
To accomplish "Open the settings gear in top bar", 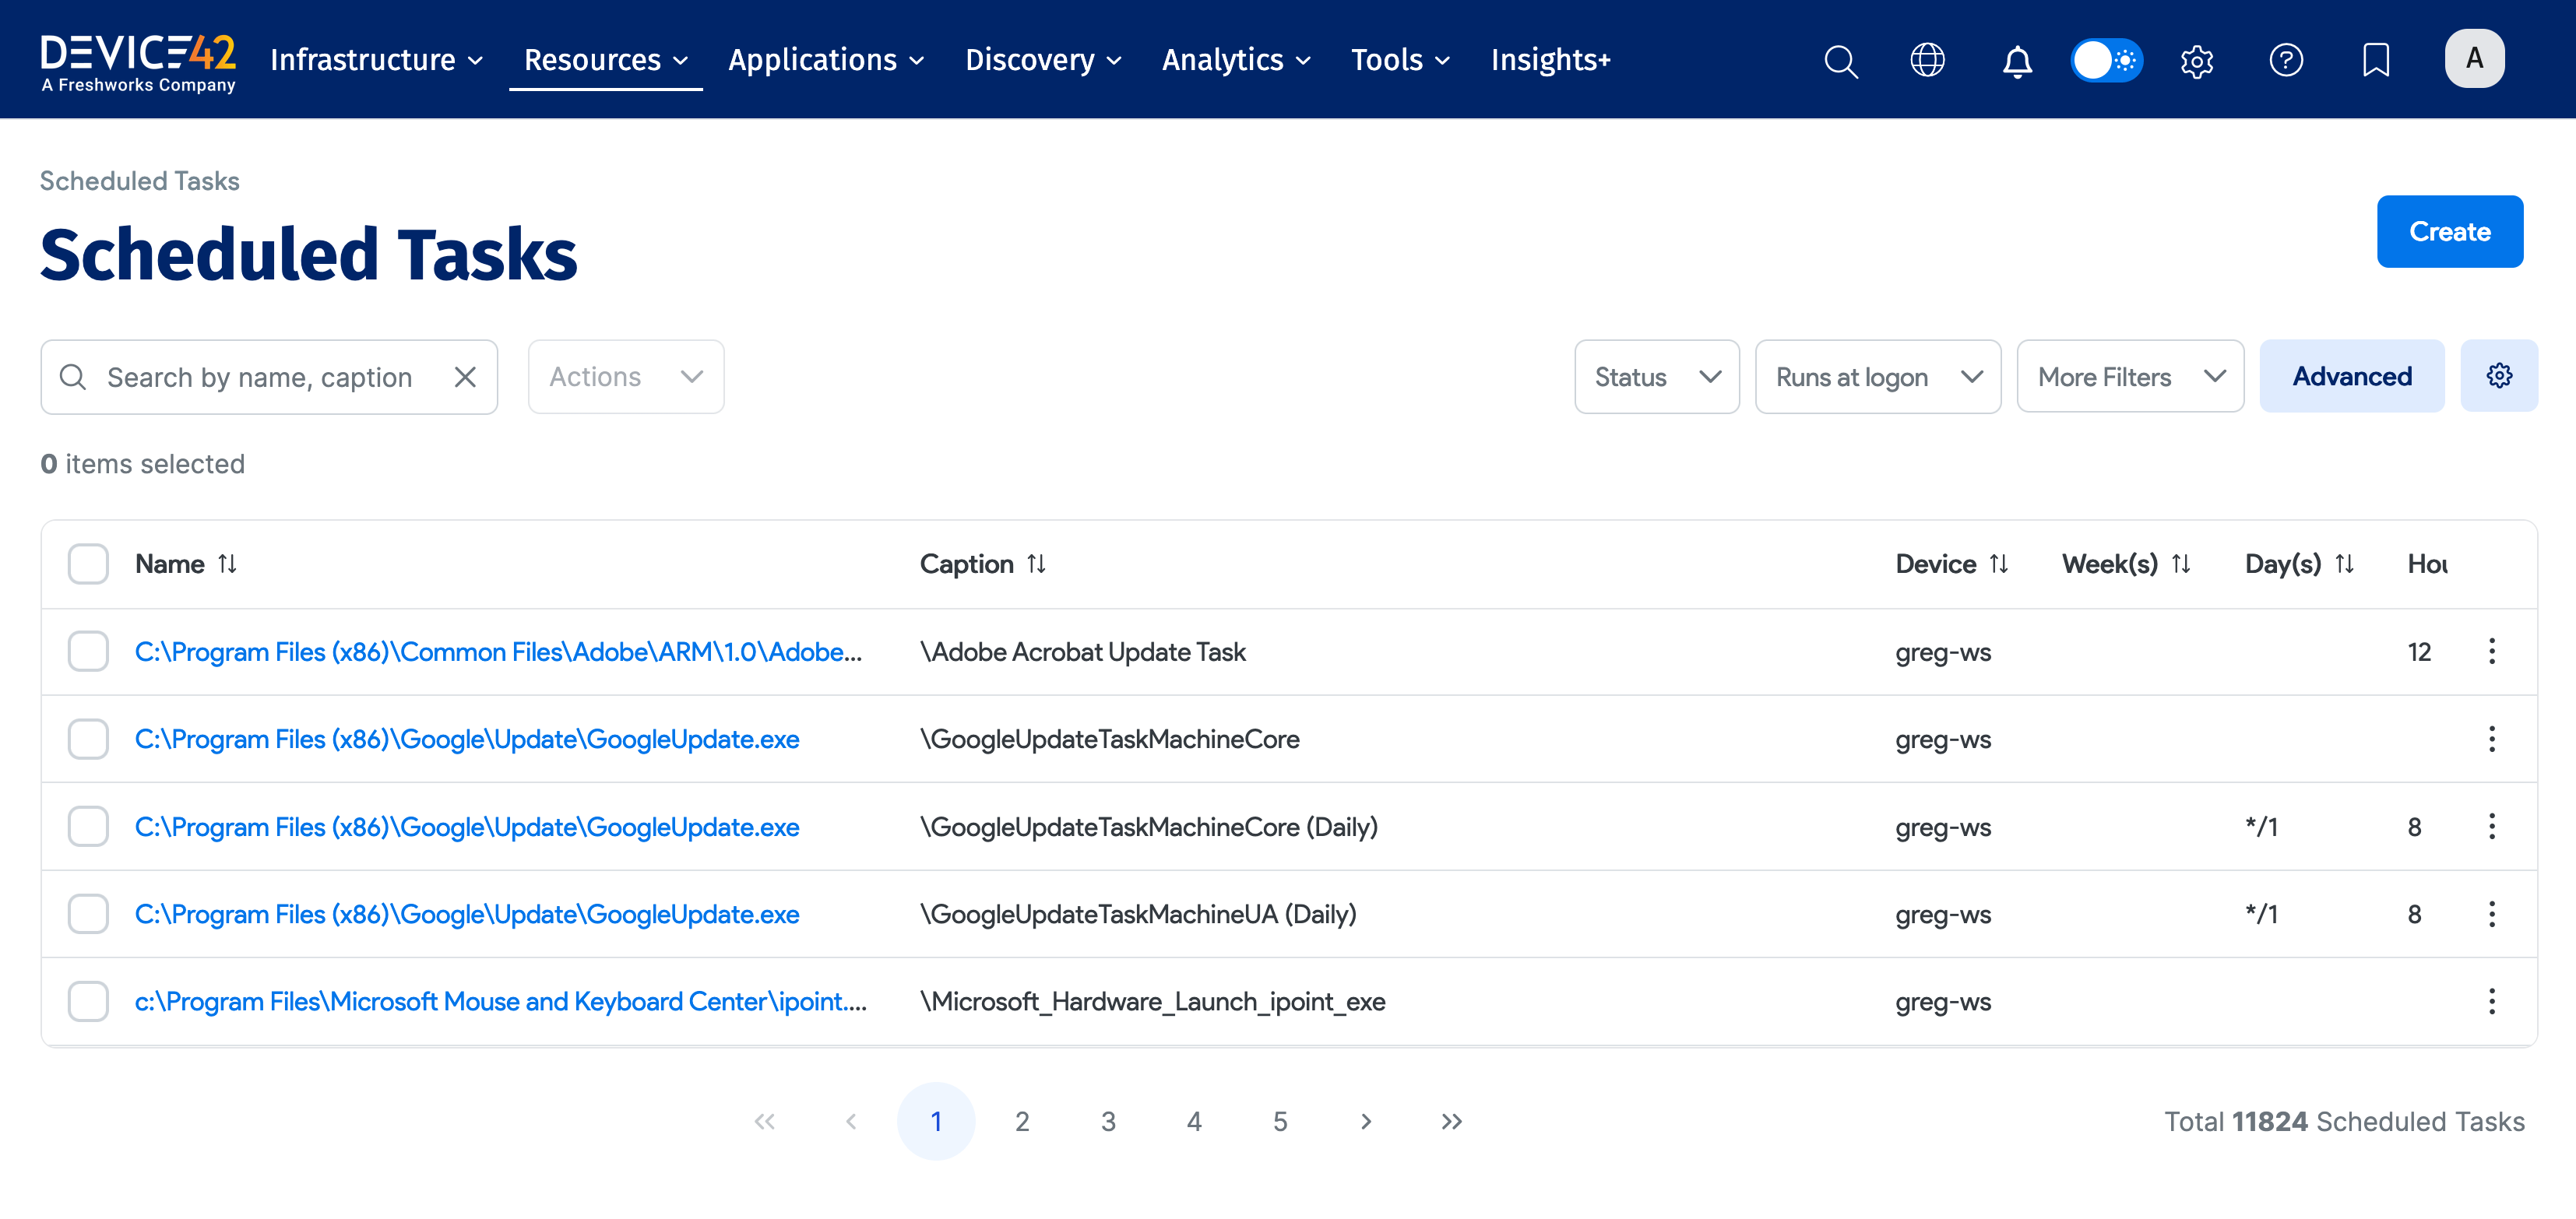I will (x=2196, y=60).
